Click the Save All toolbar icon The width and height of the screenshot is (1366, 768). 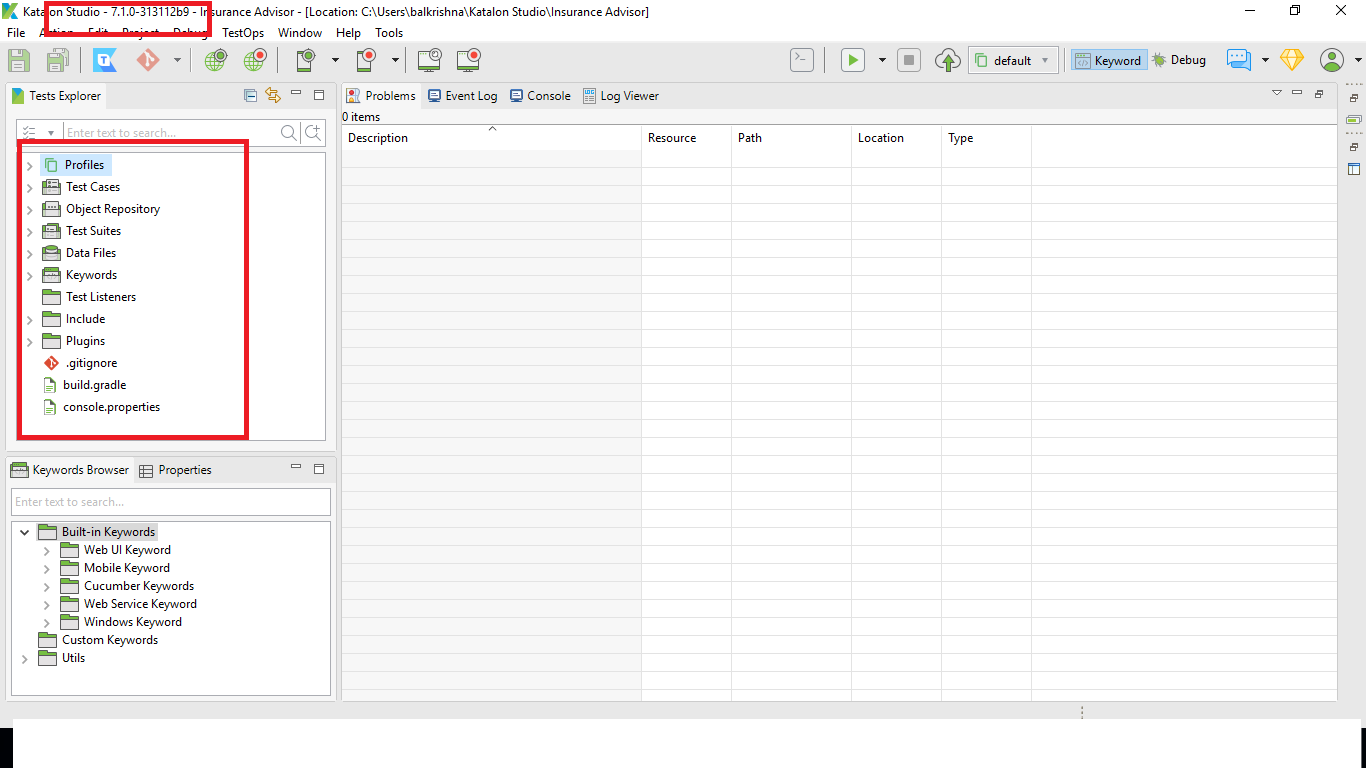(58, 60)
